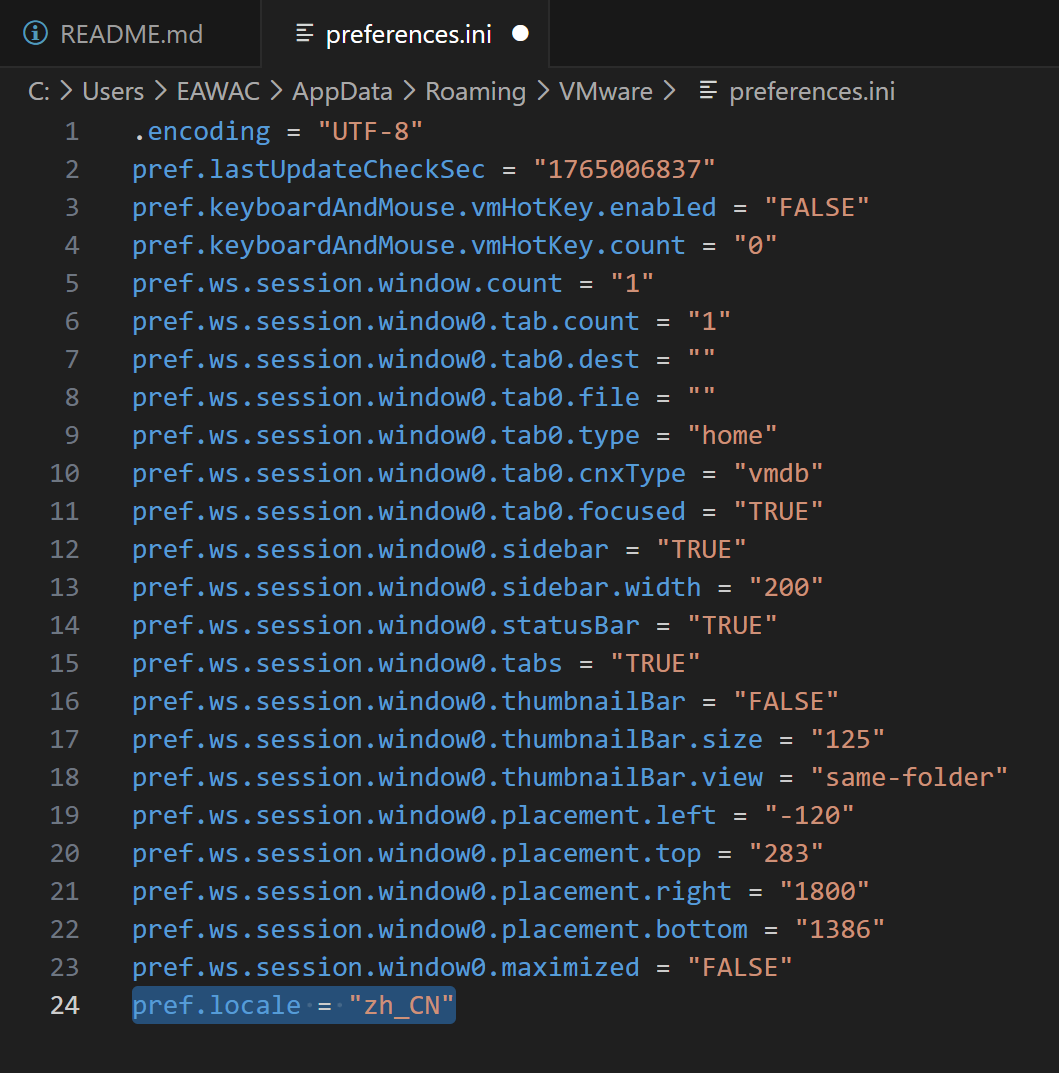Click the unsaved-changes dot on preferences.ini tab
This screenshot has width=1059, height=1073.
[520, 33]
